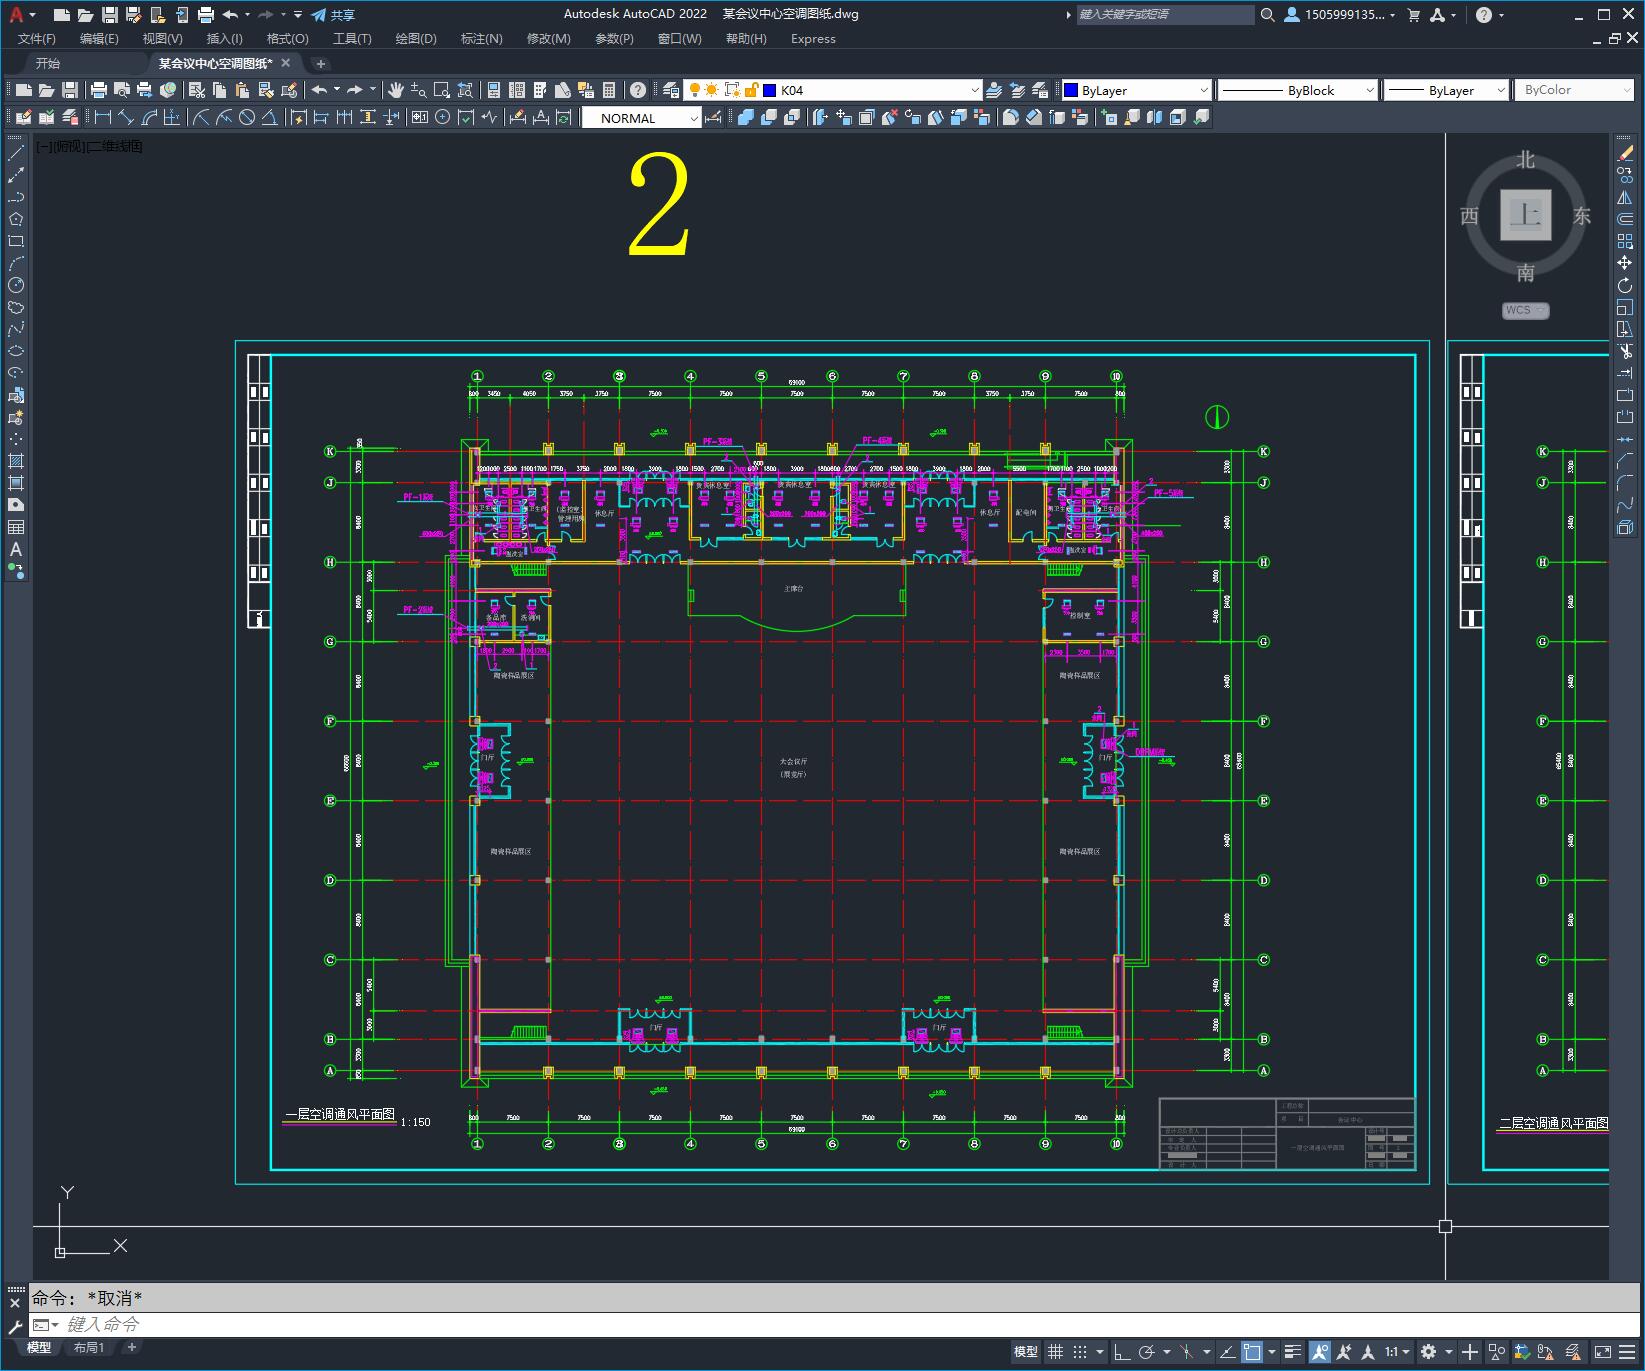
Task: Click the 上 top face of ViewCube
Action: [x=1526, y=215]
